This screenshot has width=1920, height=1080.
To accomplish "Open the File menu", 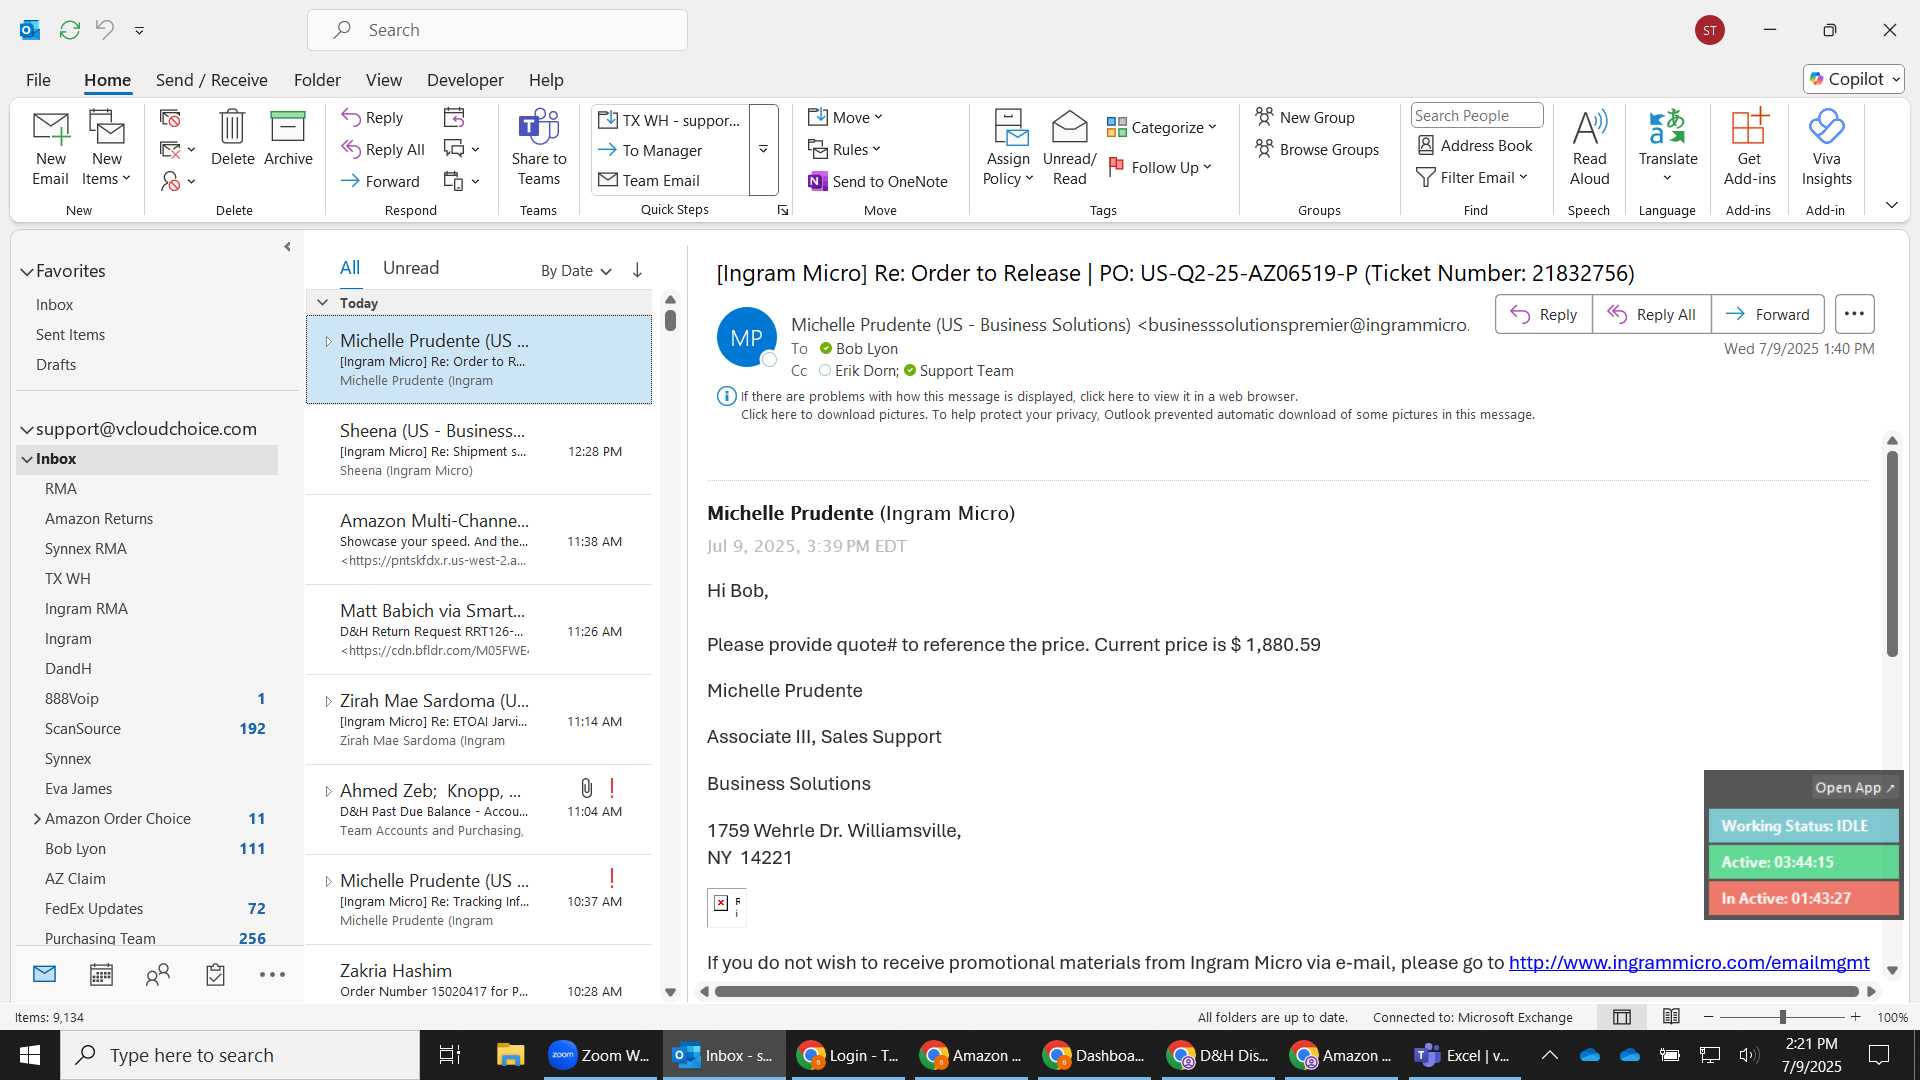I will tap(38, 80).
